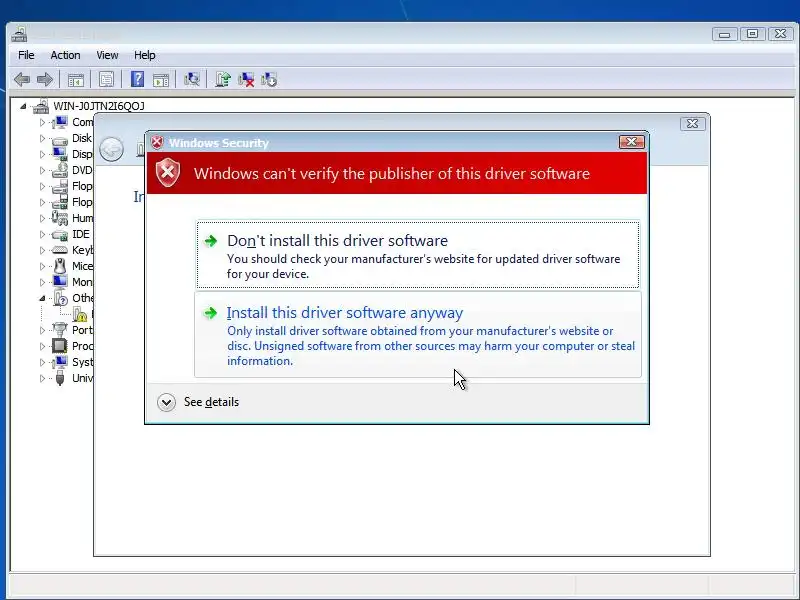This screenshot has width=800, height=600.
Task: Expand See details chevron
Action: tap(166, 403)
